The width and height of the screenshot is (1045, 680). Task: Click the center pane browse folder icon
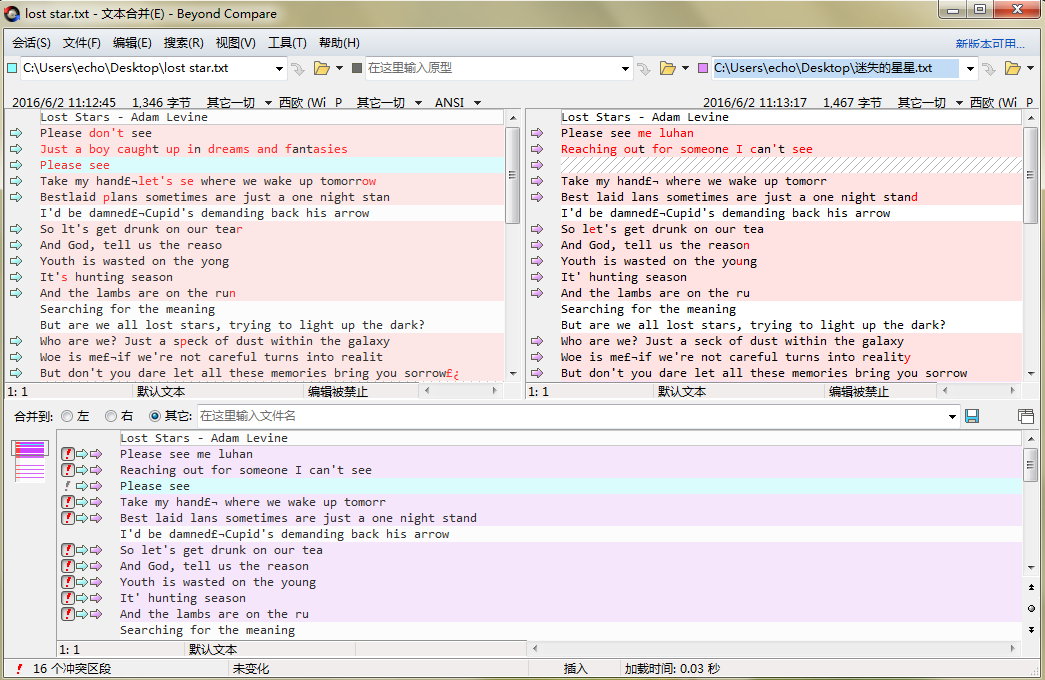(x=668, y=68)
